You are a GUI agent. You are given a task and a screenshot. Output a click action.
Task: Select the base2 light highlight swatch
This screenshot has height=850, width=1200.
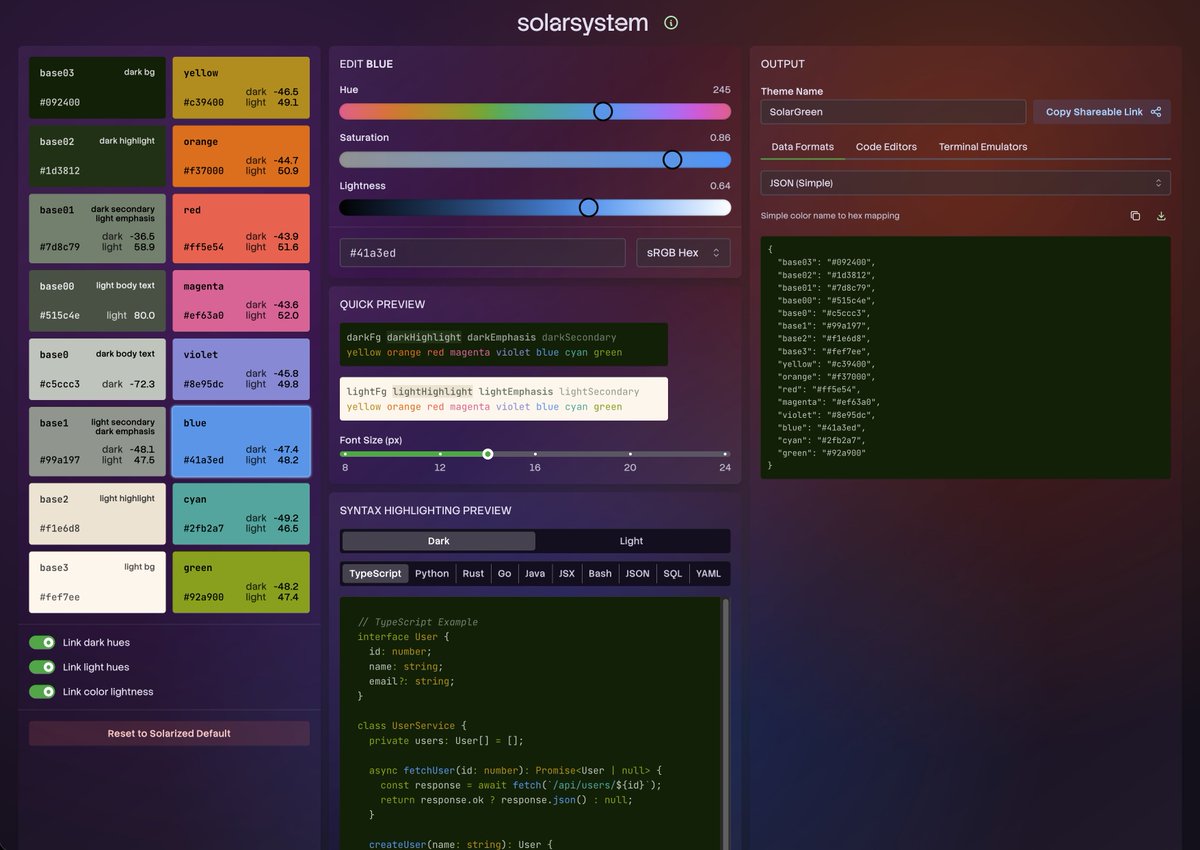(x=97, y=514)
